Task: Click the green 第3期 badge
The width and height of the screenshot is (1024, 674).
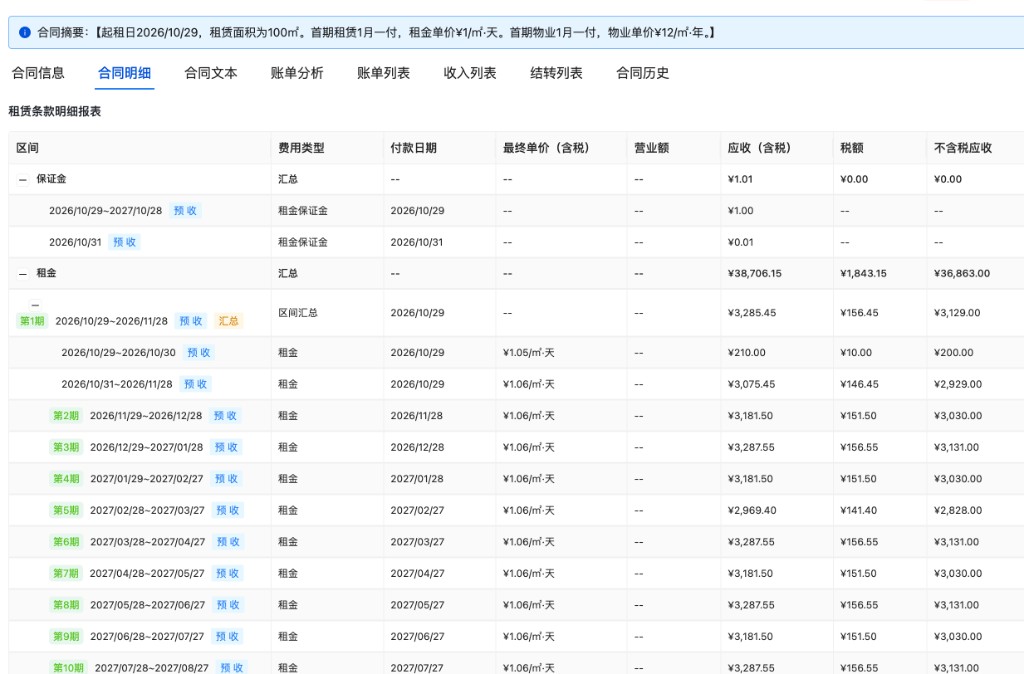Action: click(65, 447)
